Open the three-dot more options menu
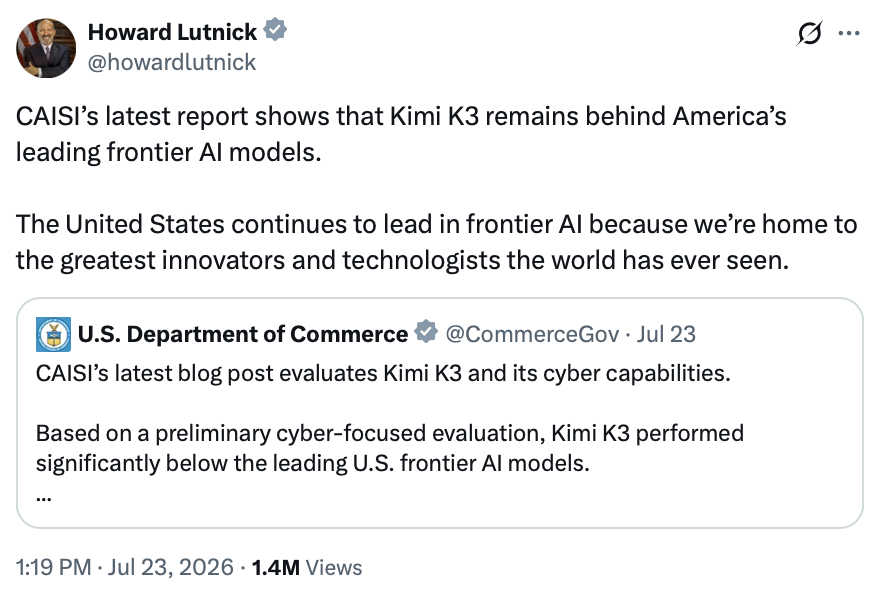The width and height of the screenshot is (882, 600). pos(849,33)
